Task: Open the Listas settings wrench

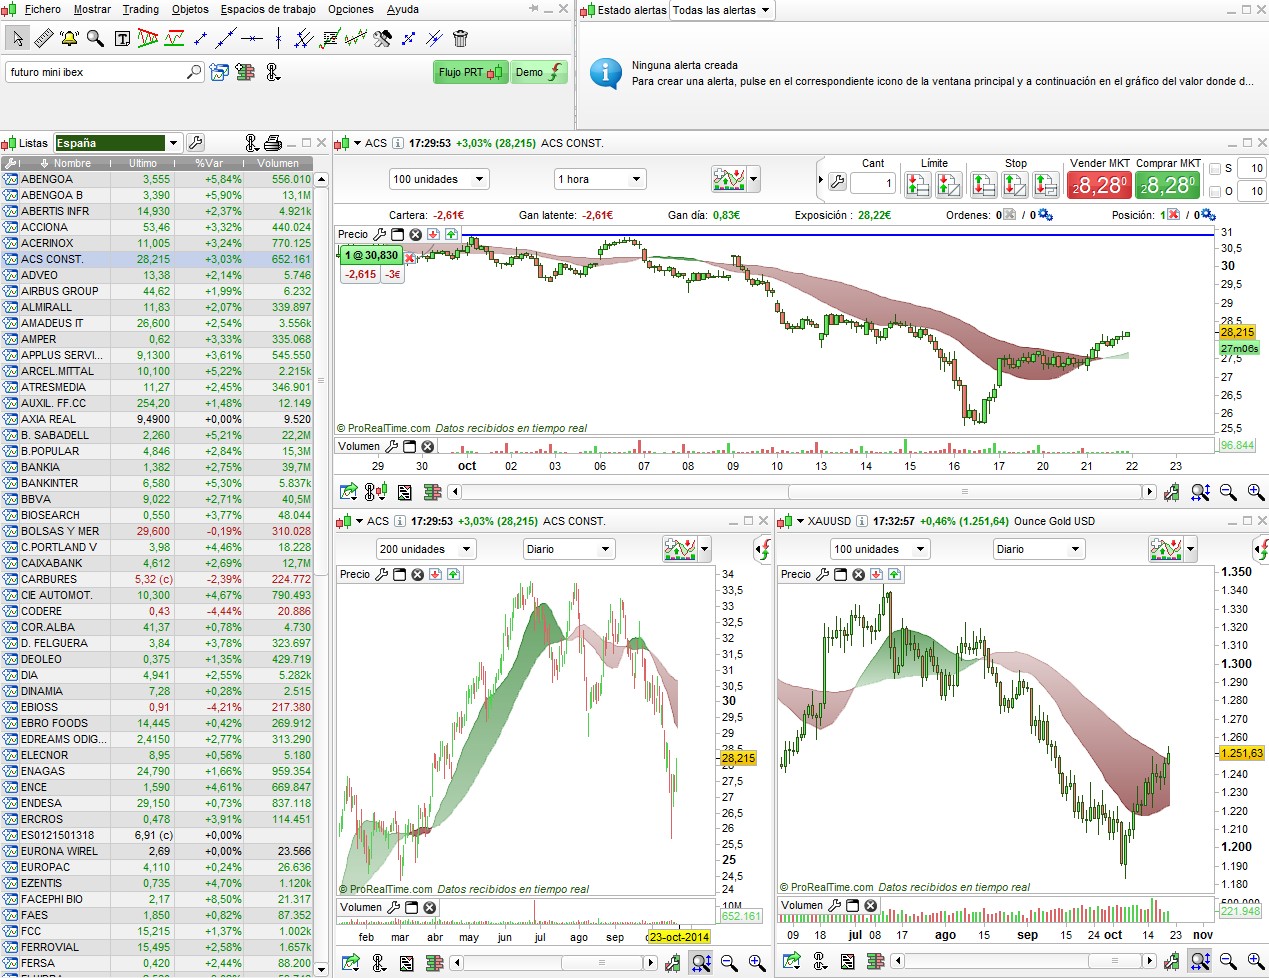Action: pyautogui.click(x=196, y=143)
